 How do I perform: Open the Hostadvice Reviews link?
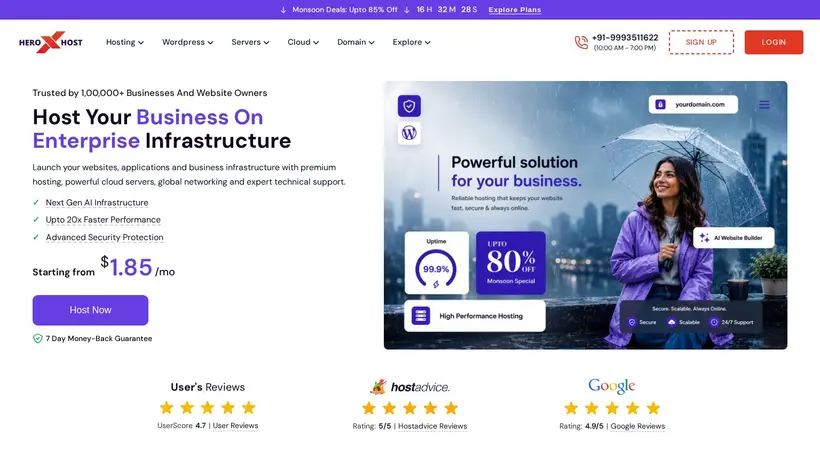click(x=432, y=426)
